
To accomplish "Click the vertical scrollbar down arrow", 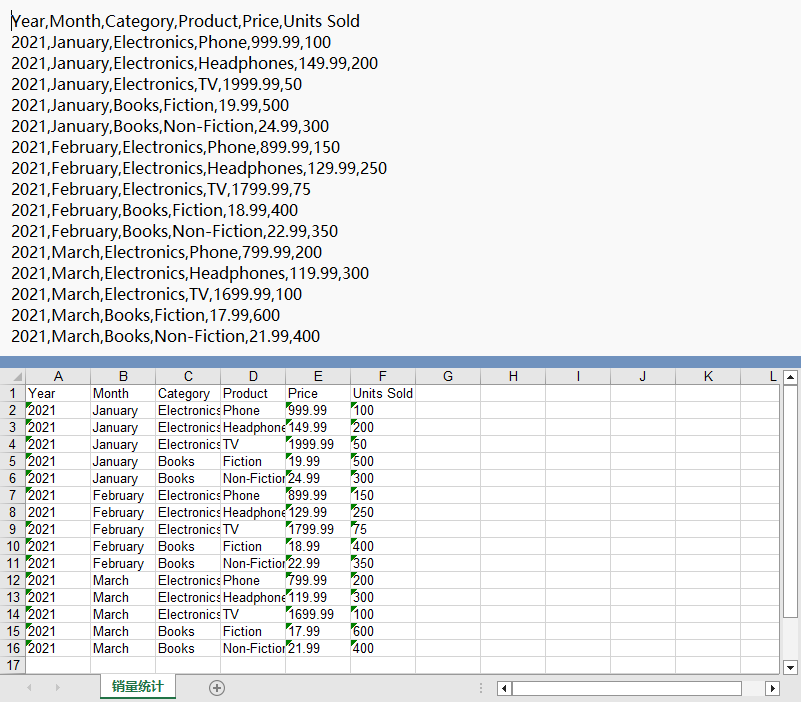I will [790, 667].
